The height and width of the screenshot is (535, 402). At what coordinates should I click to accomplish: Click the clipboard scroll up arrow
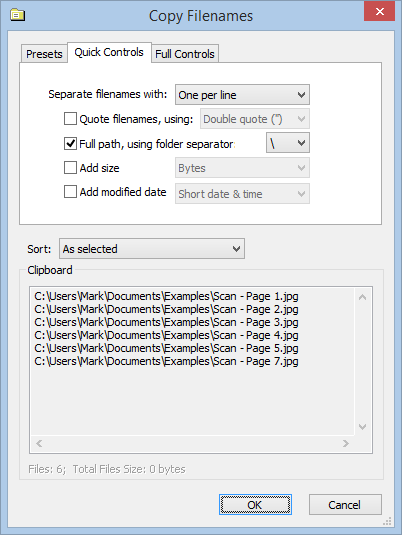tap(362, 297)
